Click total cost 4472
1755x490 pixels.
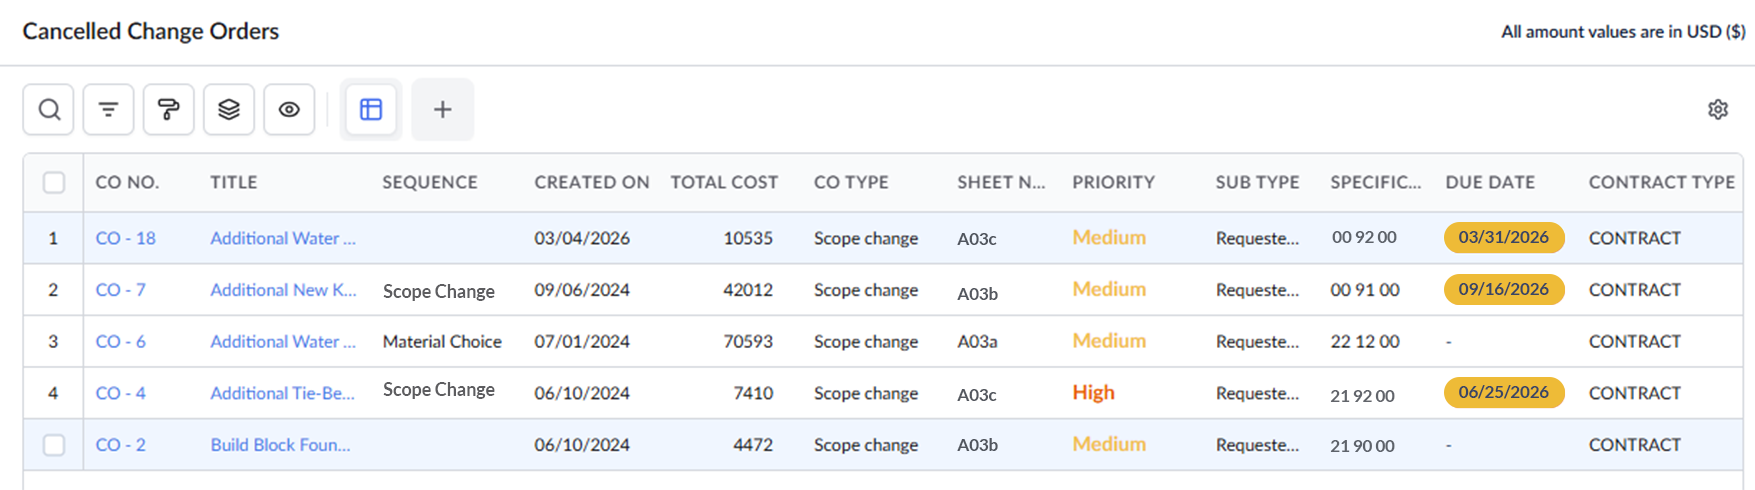point(753,445)
